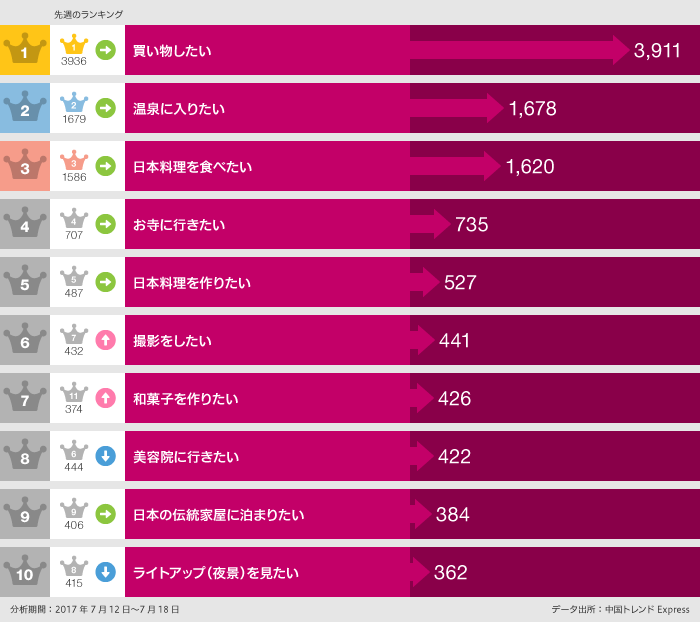Click the pink up arrow beside 撮影をしたい

pos(105,340)
